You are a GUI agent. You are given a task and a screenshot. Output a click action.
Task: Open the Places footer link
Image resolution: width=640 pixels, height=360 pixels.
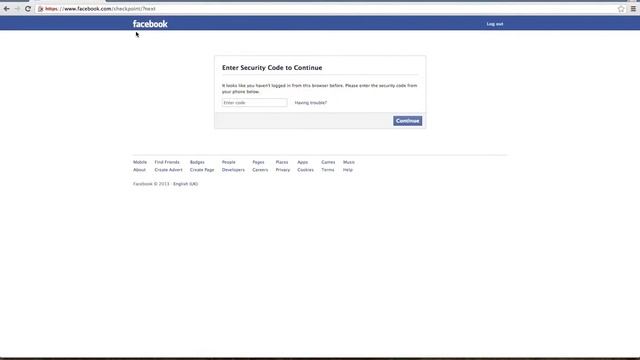tap(282, 162)
